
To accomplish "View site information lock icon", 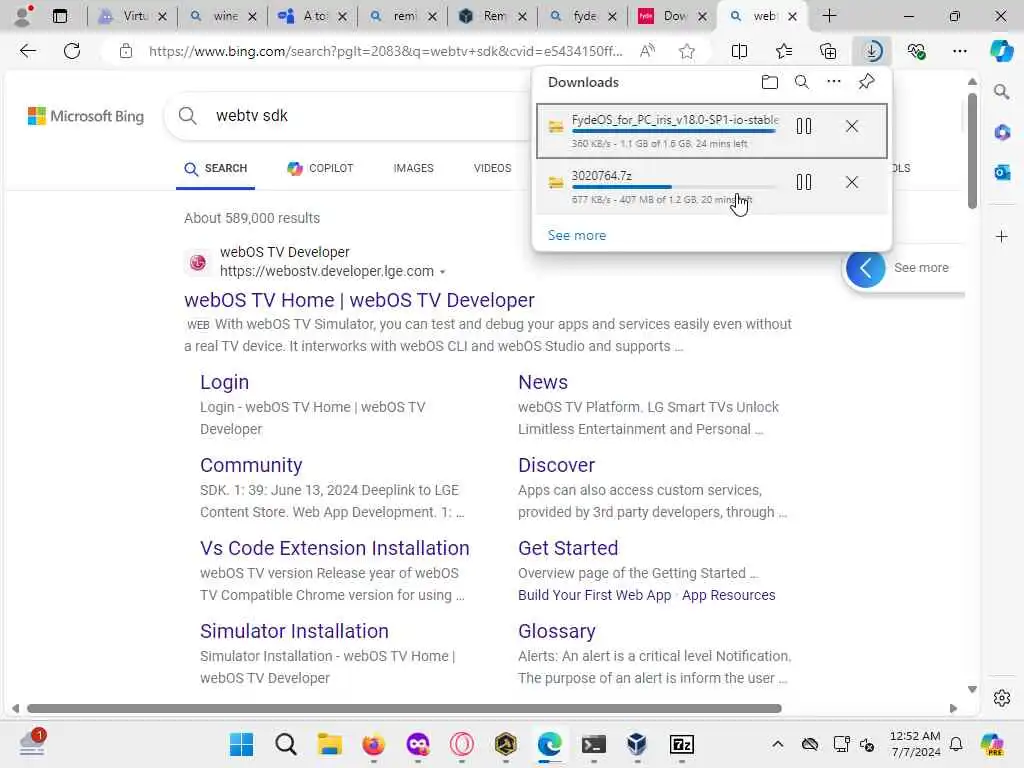I will (x=126, y=51).
